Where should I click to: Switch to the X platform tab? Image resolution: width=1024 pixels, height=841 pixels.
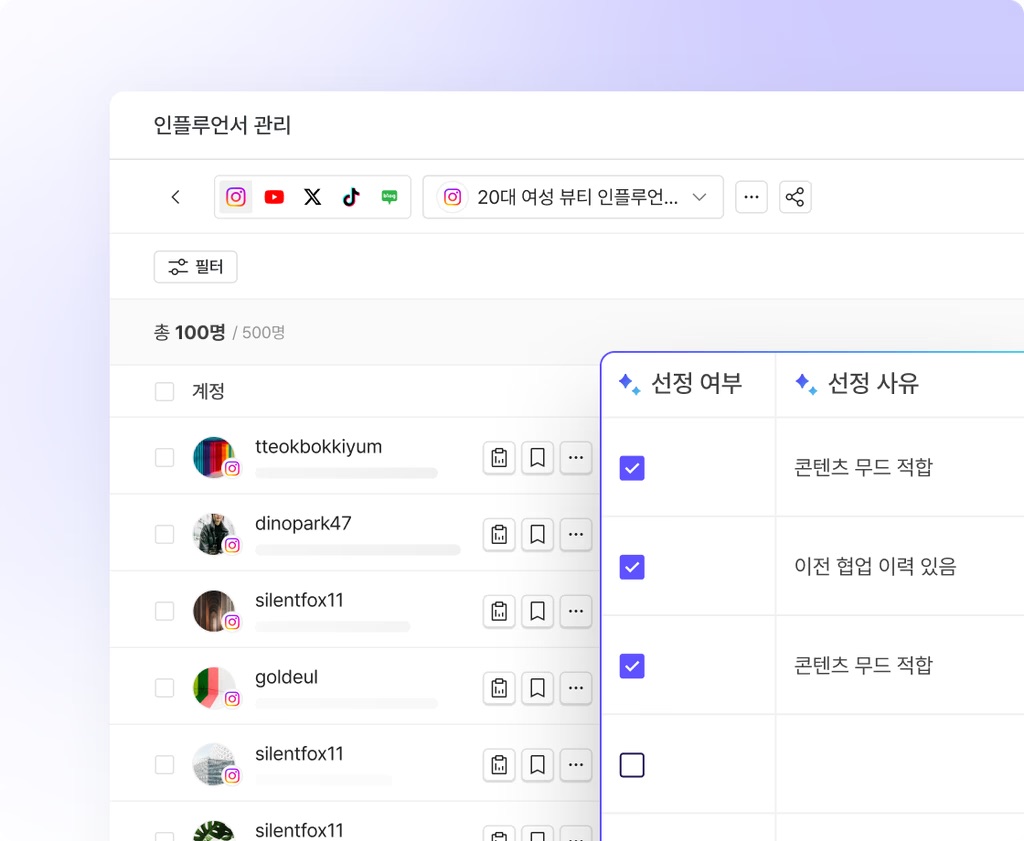(x=313, y=197)
